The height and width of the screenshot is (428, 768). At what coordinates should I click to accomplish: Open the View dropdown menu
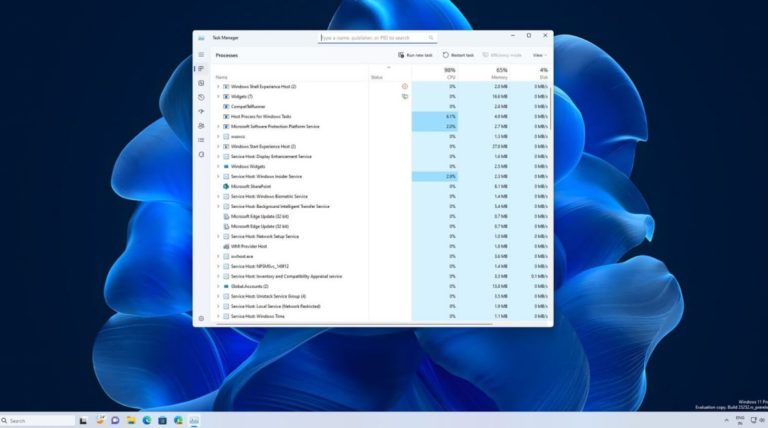pyautogui.click(x=538, y=55)
